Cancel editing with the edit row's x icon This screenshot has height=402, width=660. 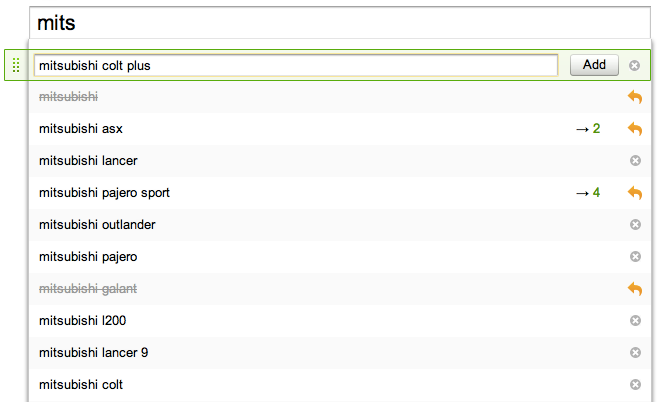[634, 65]
